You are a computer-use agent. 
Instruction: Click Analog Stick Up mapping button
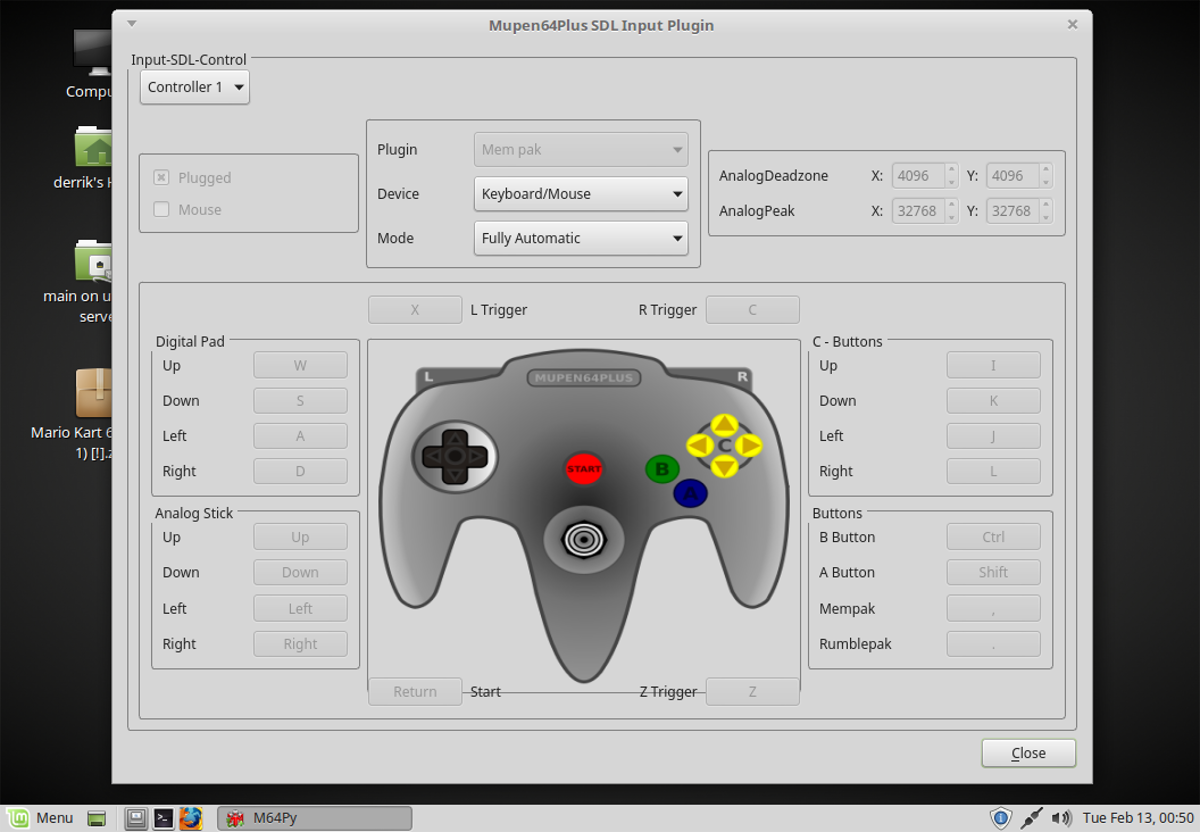(300, 537)
